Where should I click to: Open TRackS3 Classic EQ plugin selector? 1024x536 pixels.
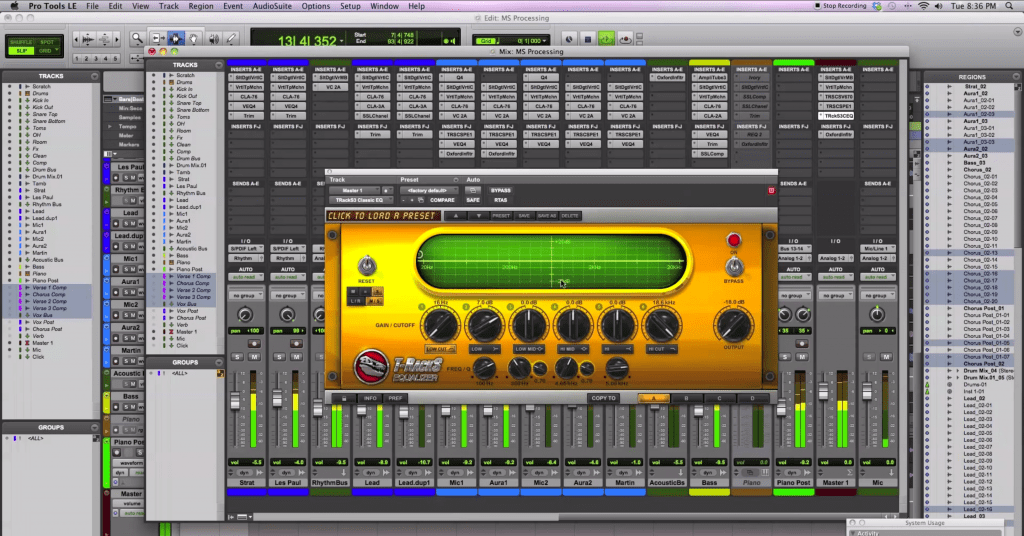(360, 200)
